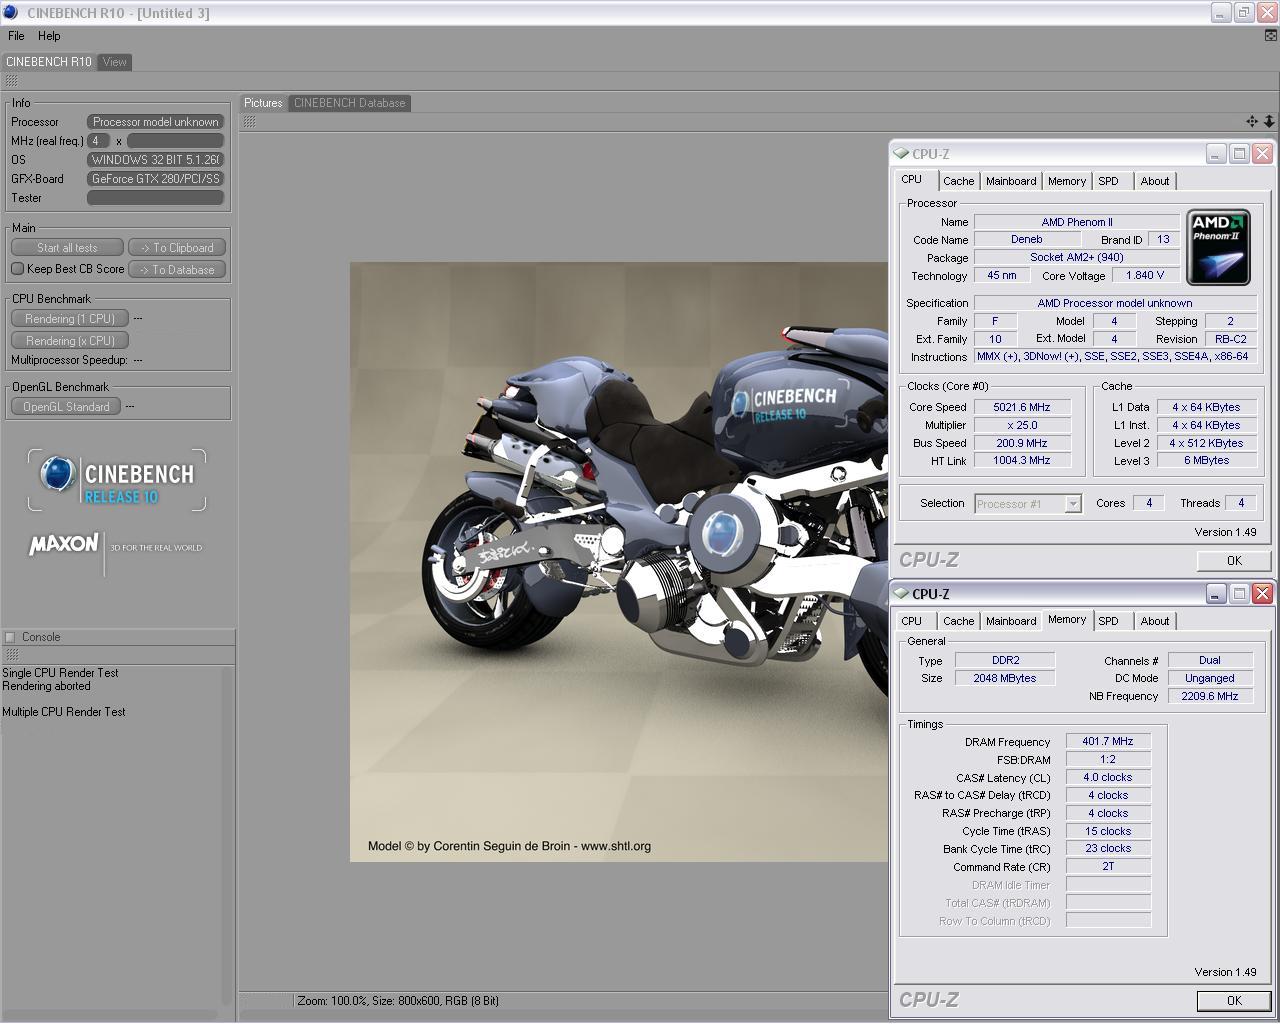Image resolution: width=1280 pixels, height=1024 pixels.
Task: Click the grip handle under CINEBENCH R10 tab
Action: [x=11, y=80]
